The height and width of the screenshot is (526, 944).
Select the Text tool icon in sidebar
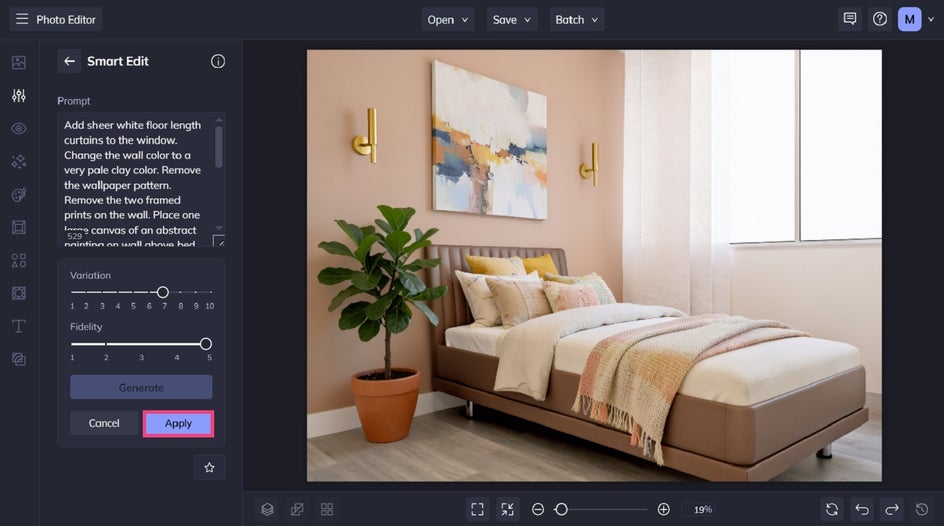(19, 326)
